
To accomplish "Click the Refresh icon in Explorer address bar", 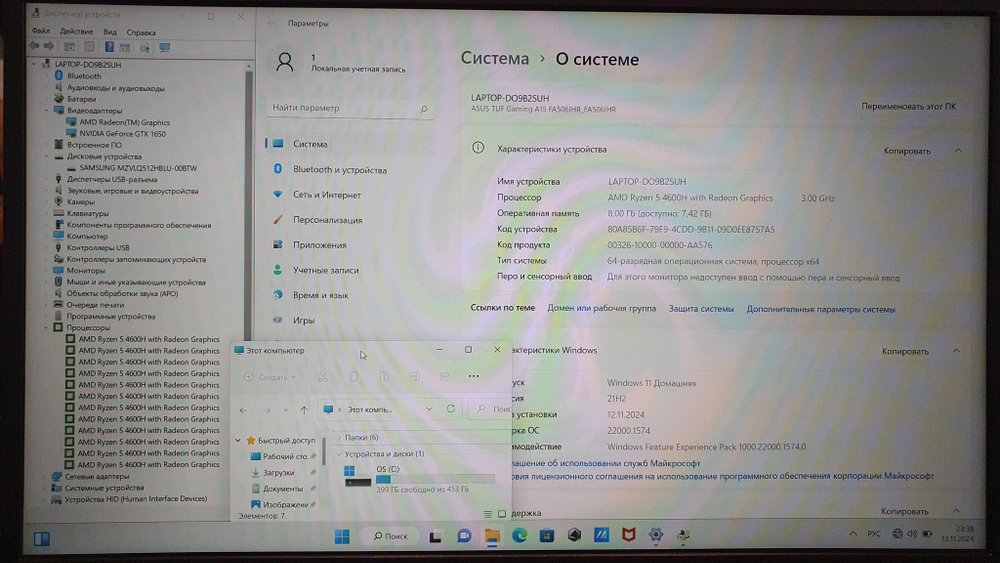I will coord(451,409).
